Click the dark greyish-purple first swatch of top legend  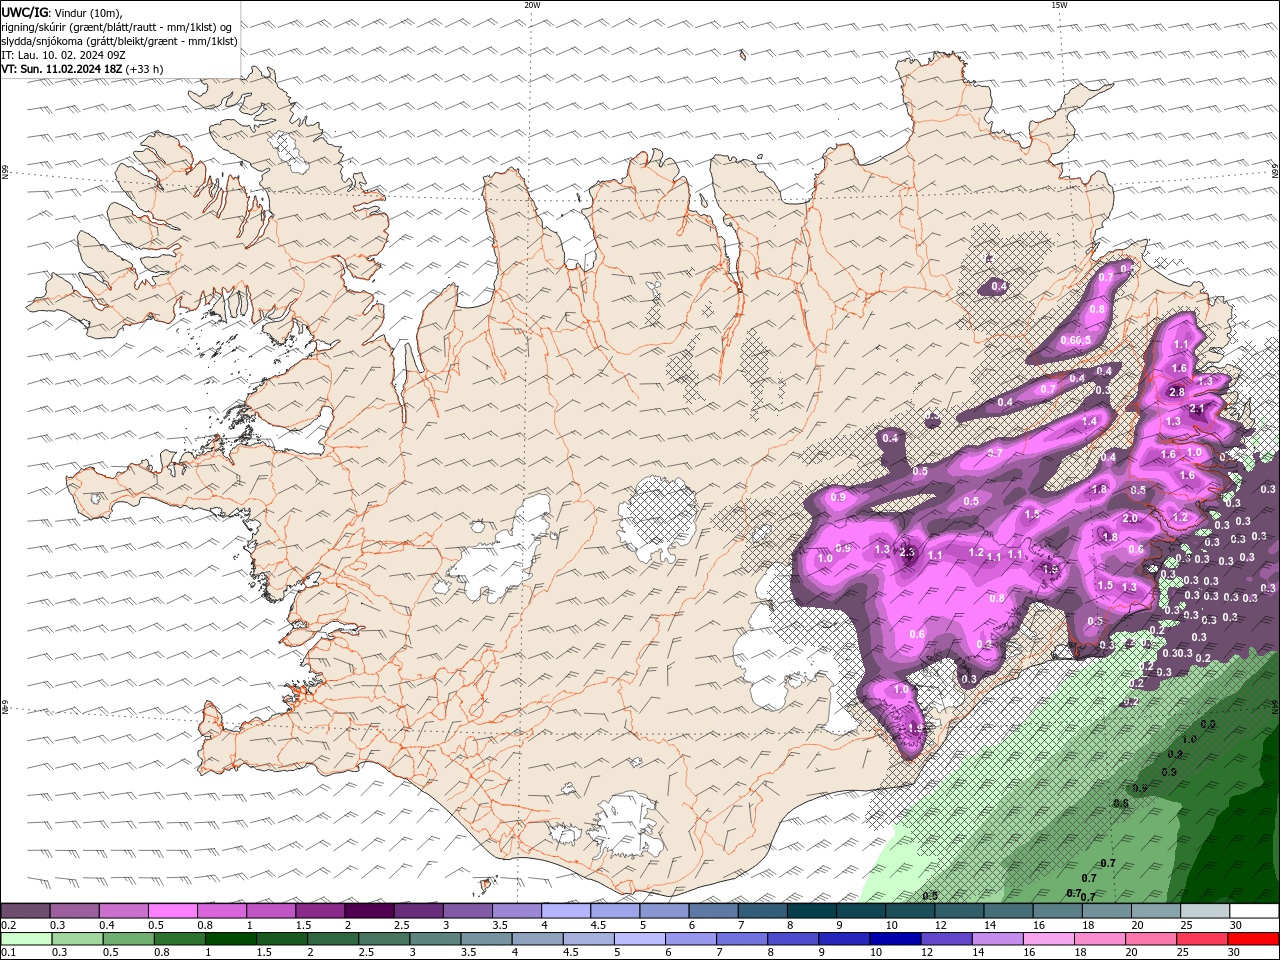coord(25,911)
